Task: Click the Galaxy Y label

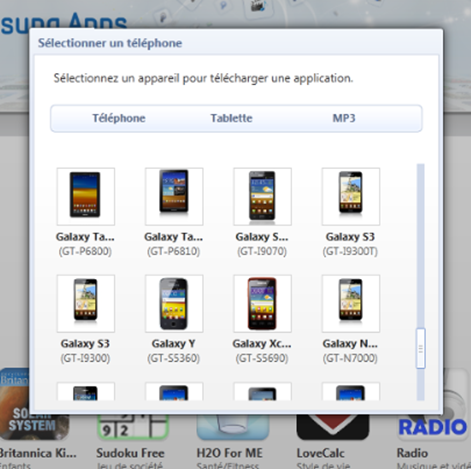Action: 173,343
